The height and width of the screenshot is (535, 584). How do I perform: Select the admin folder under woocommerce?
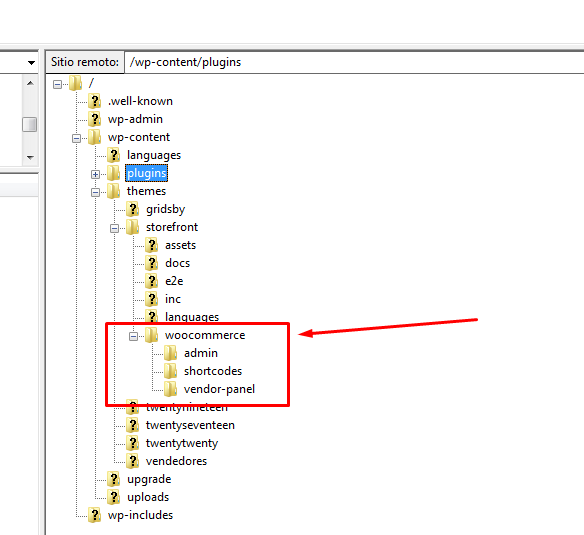coord(201,353)
